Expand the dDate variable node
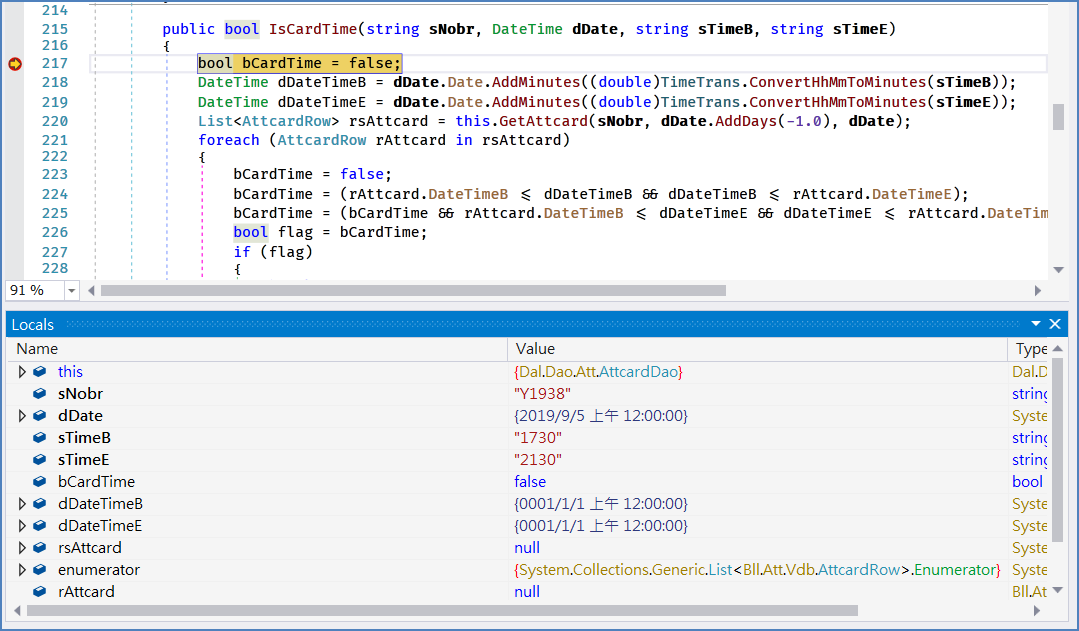Viewport: 1079px width, 631px height. [22, 416]
